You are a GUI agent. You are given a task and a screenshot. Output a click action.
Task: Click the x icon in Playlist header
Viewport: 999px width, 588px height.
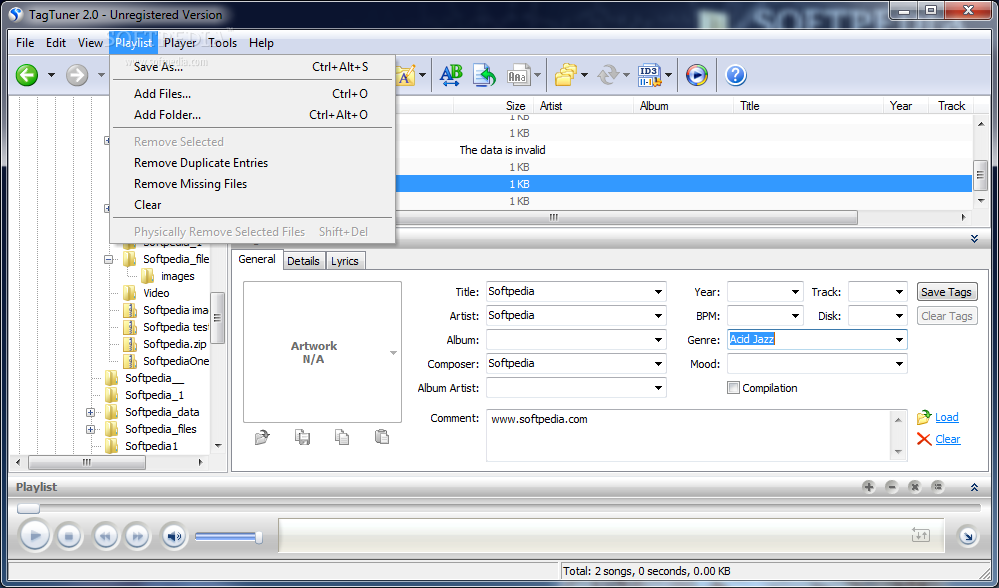coord(915,487)
